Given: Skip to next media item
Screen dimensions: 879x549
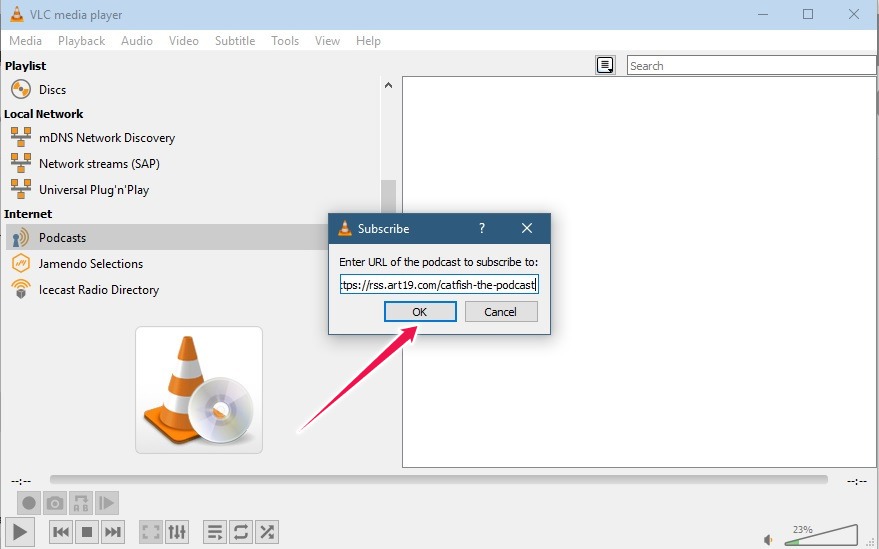Looking at the screenshot, I should tap(113, 532).
